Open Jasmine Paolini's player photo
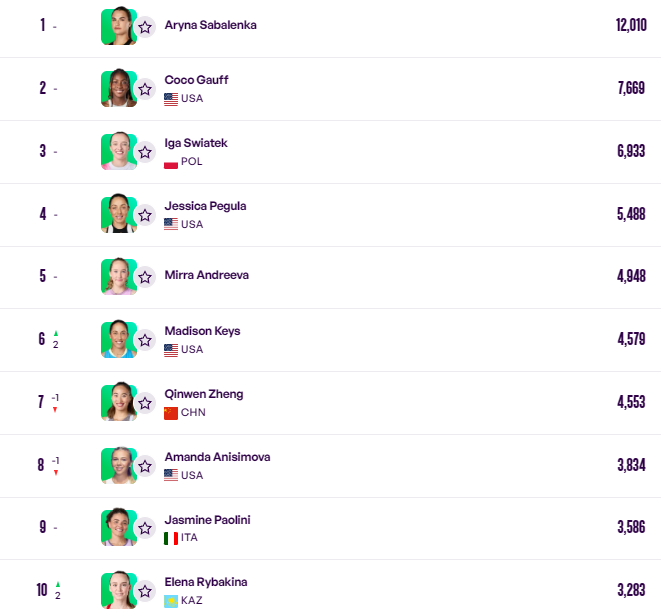The width and height of the screenshot is (661, 612). [118, 527]
